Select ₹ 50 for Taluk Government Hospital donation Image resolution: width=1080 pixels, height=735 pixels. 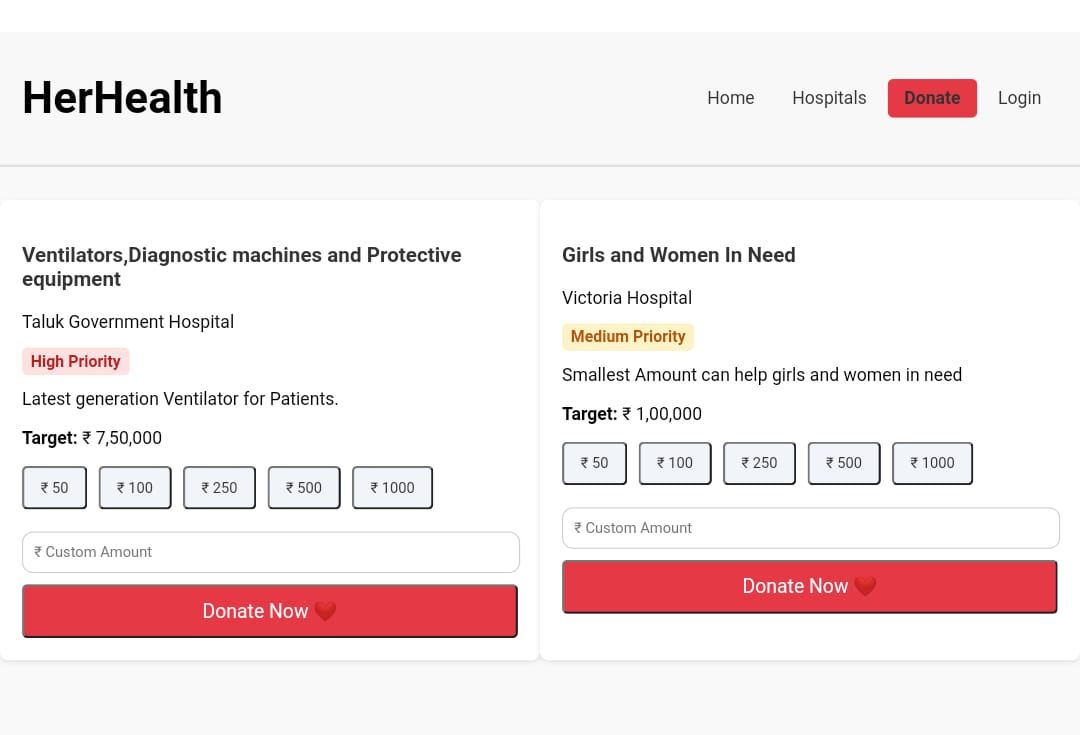pos(54,487)
